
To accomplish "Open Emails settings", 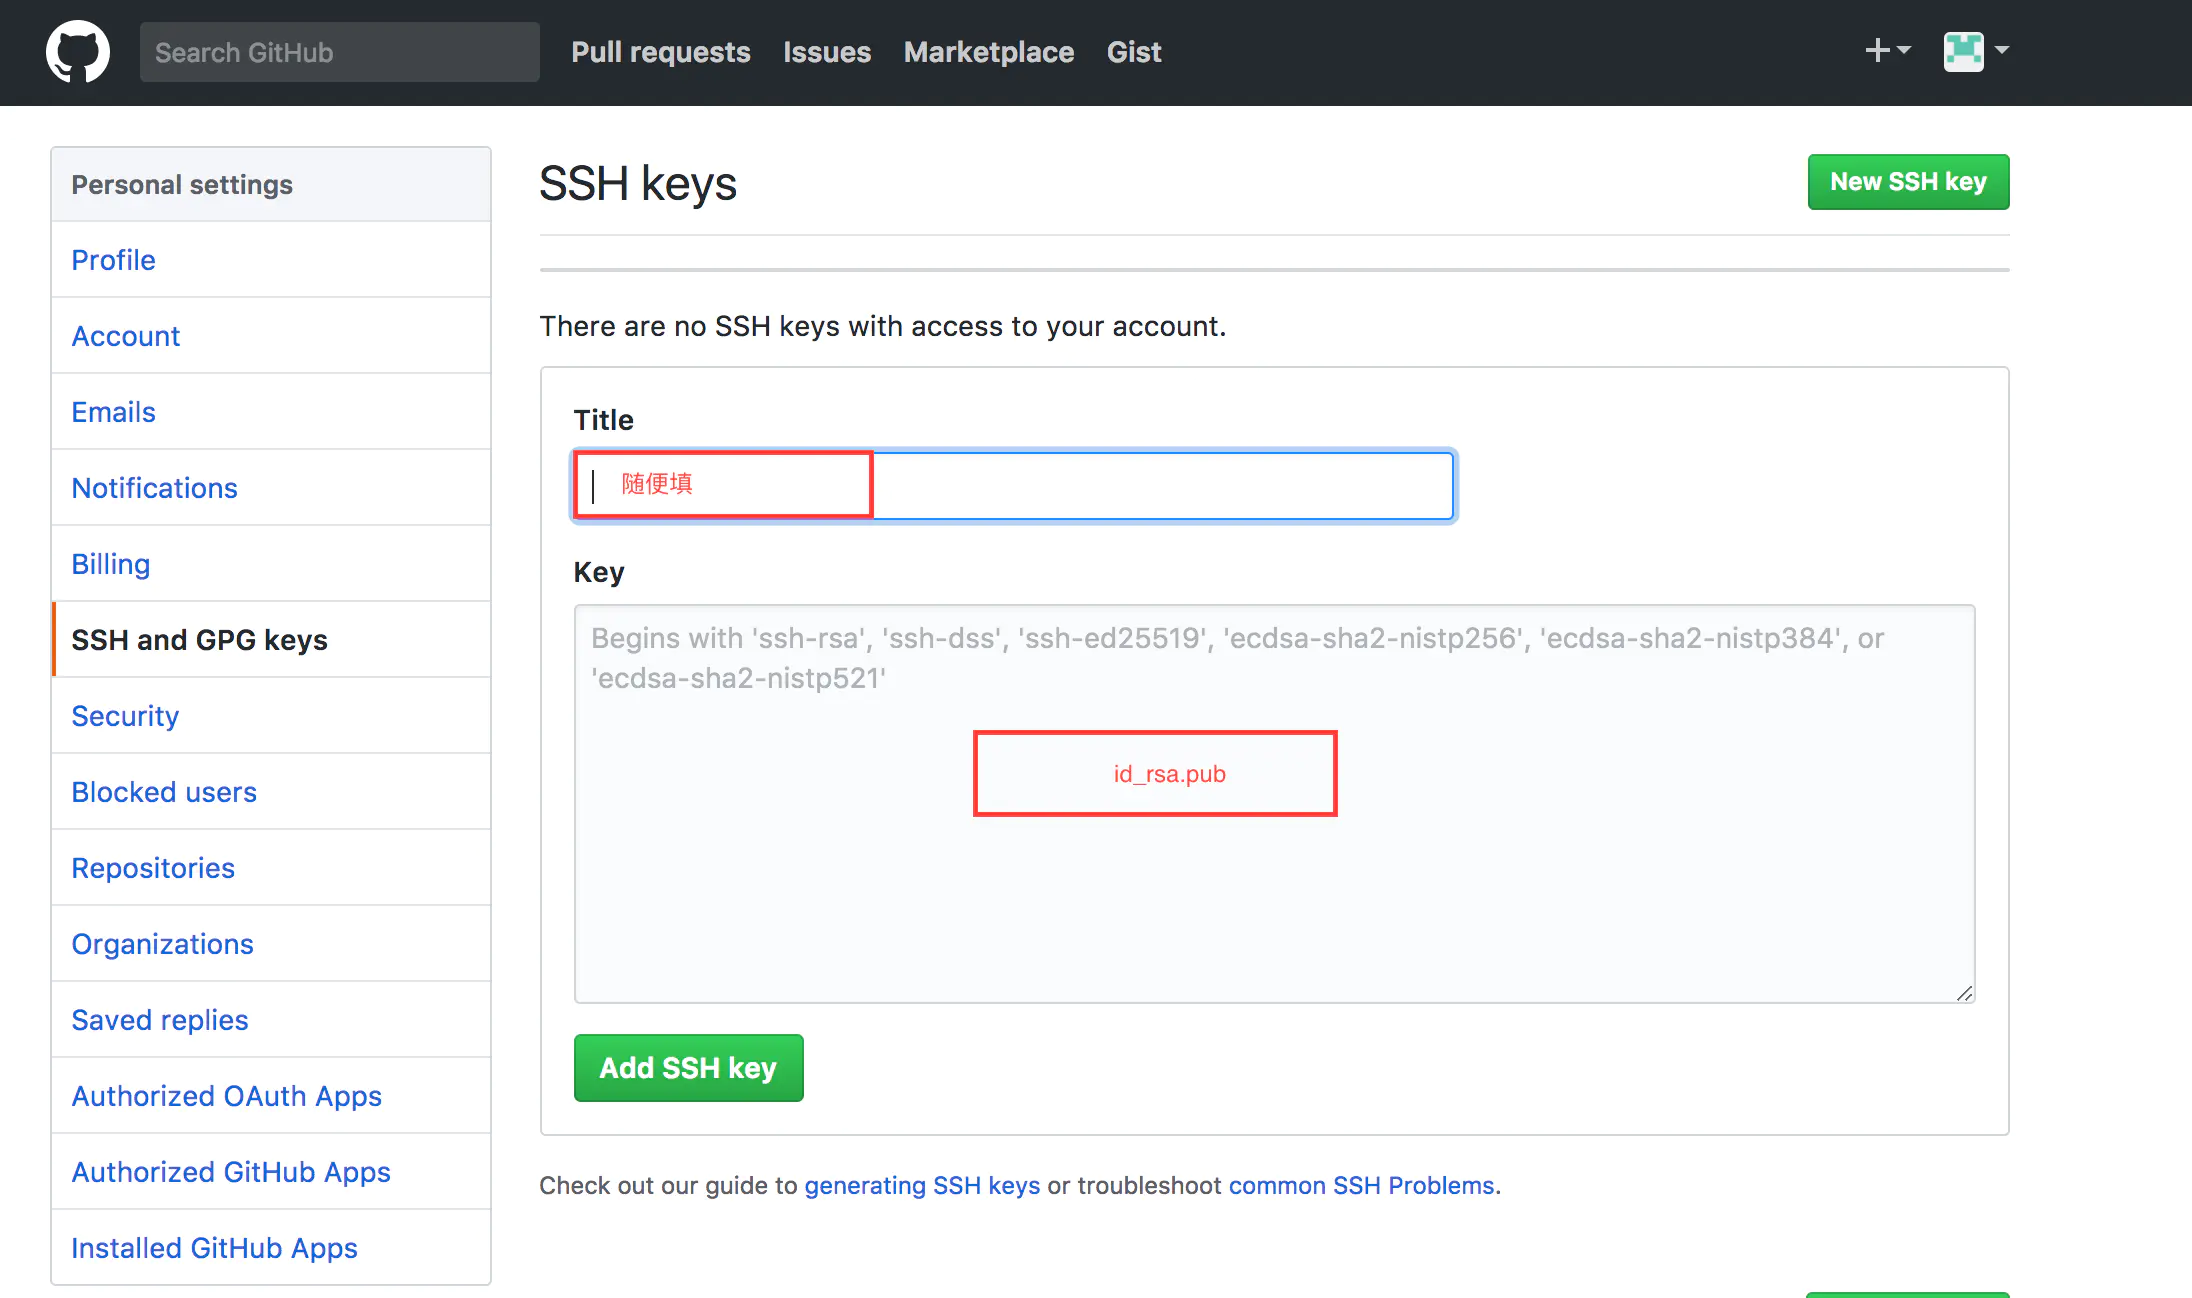I will (271, 412).
